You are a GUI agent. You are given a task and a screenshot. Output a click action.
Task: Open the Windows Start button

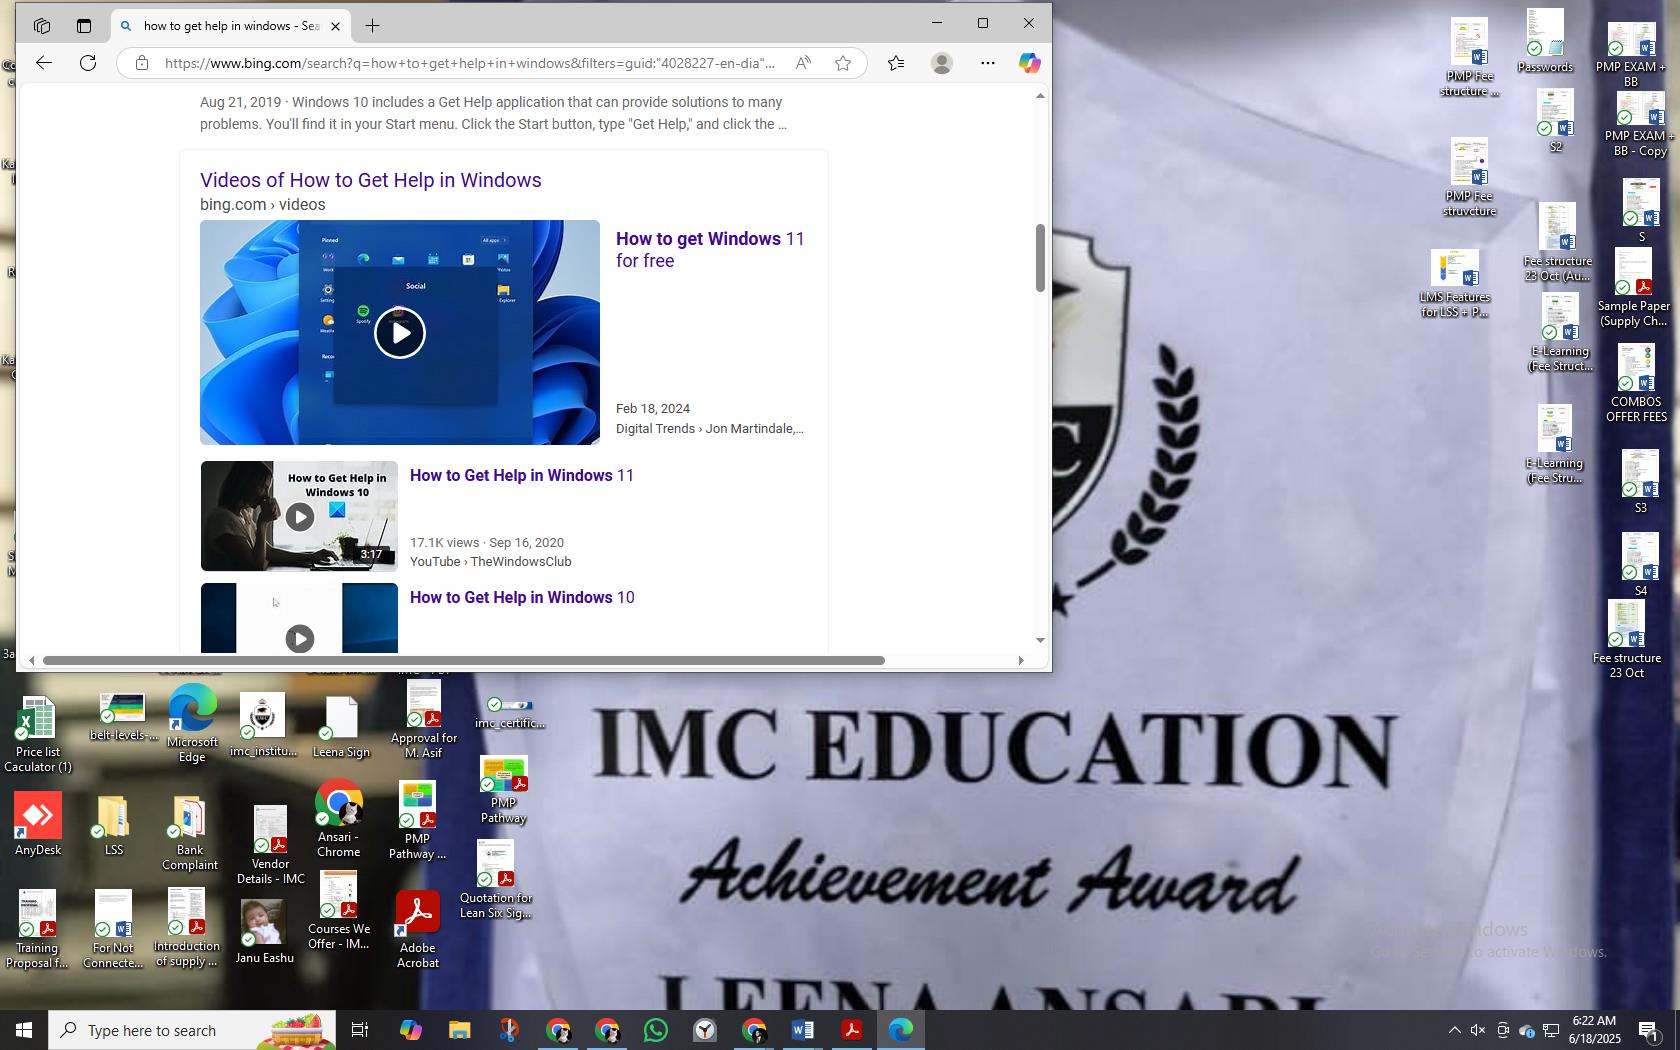click(24, 1030)
